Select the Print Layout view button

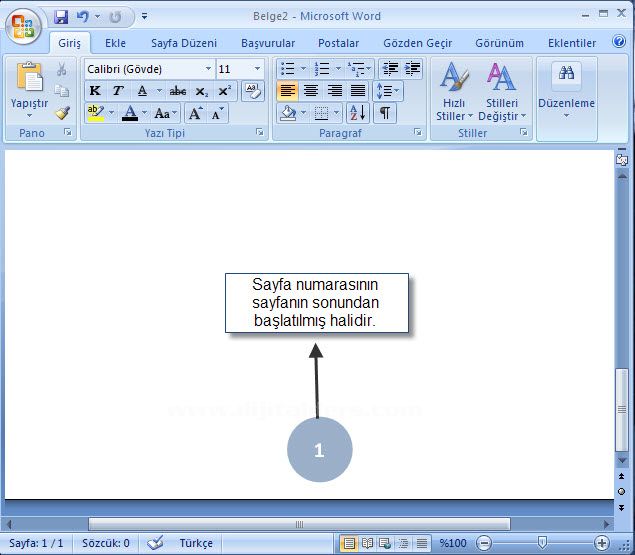point(349,543)
